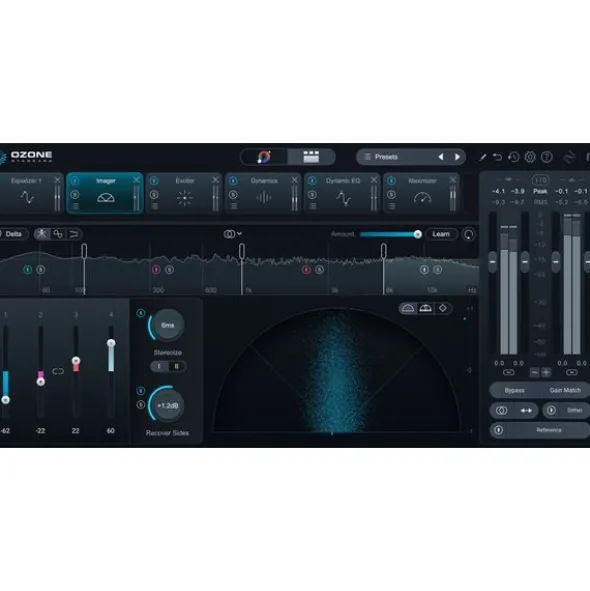Click the Bypass button
Screen dimensions: 590x591
(x=514, y=390)
